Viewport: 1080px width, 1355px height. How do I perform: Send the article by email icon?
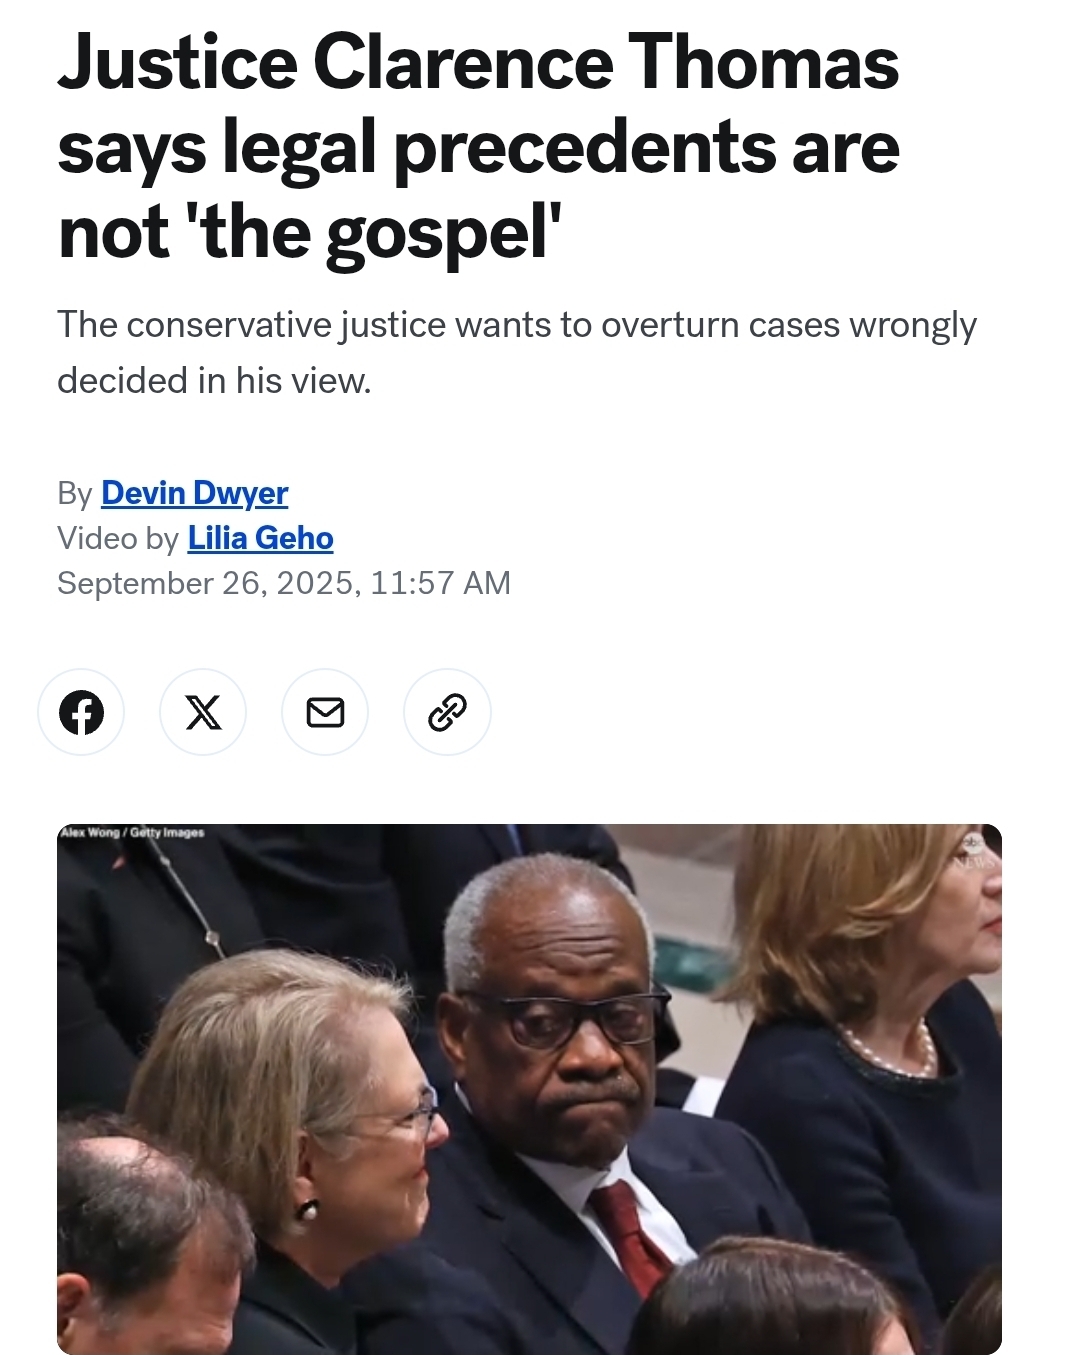325,712
